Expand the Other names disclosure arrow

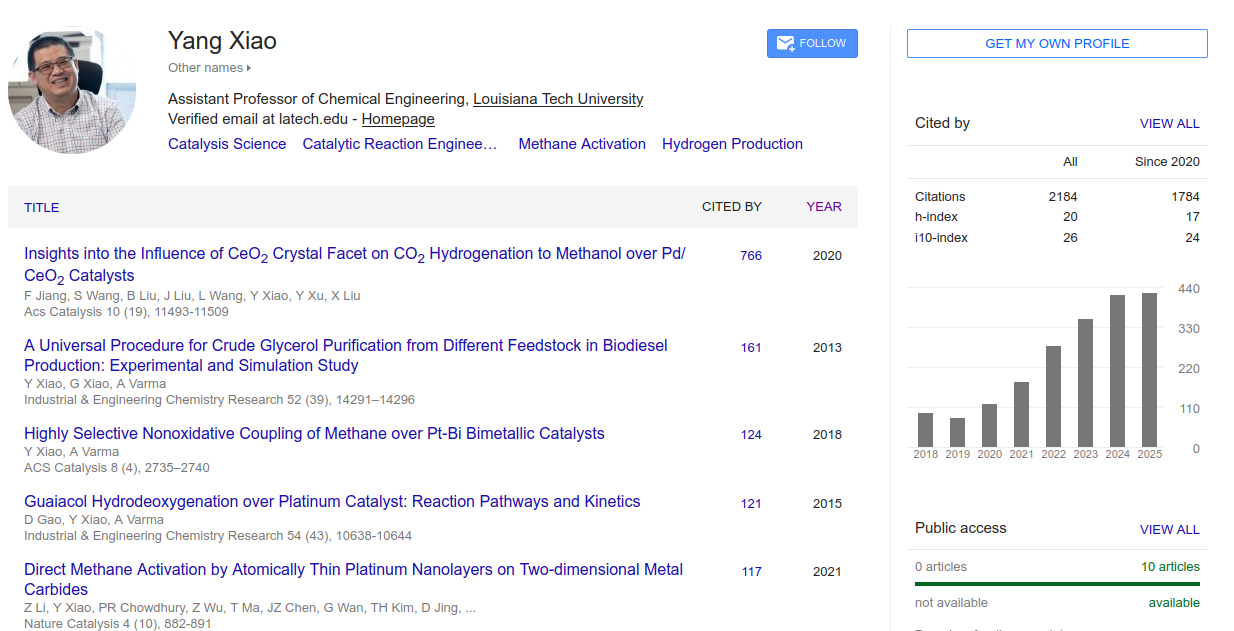click(249, 68)
